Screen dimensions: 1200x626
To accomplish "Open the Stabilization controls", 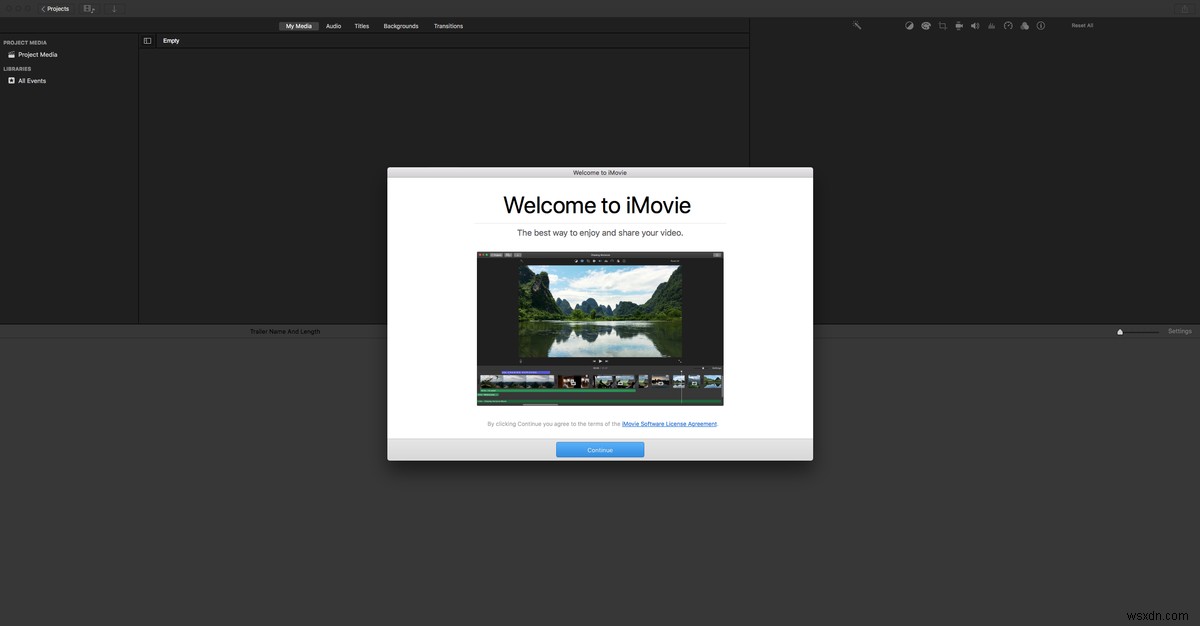I will pos(958,25).
